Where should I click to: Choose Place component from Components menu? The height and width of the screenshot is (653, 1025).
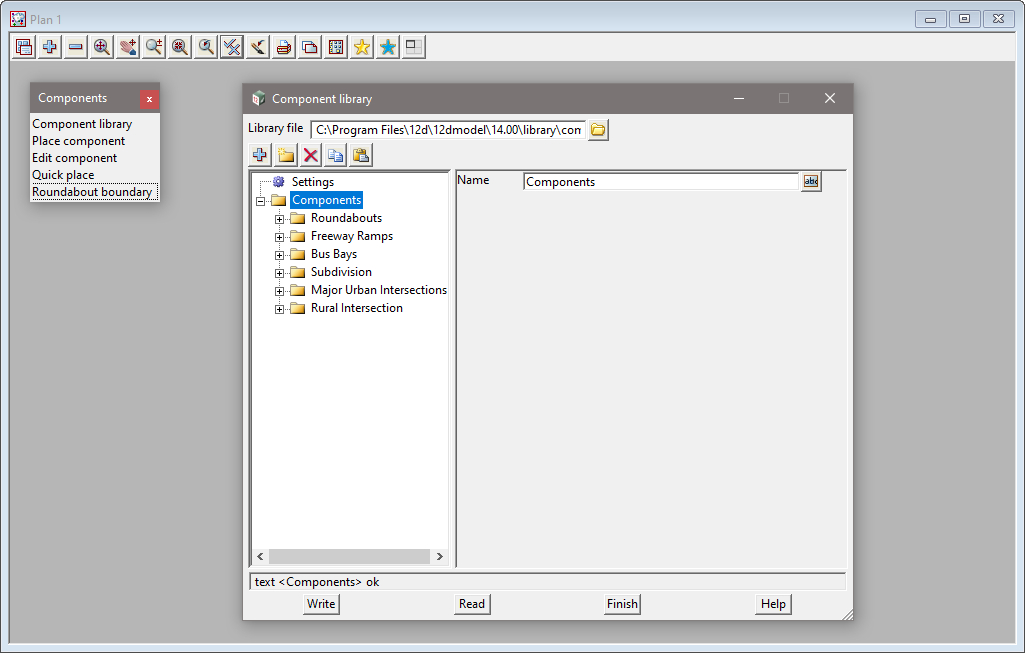click(78, 141)
